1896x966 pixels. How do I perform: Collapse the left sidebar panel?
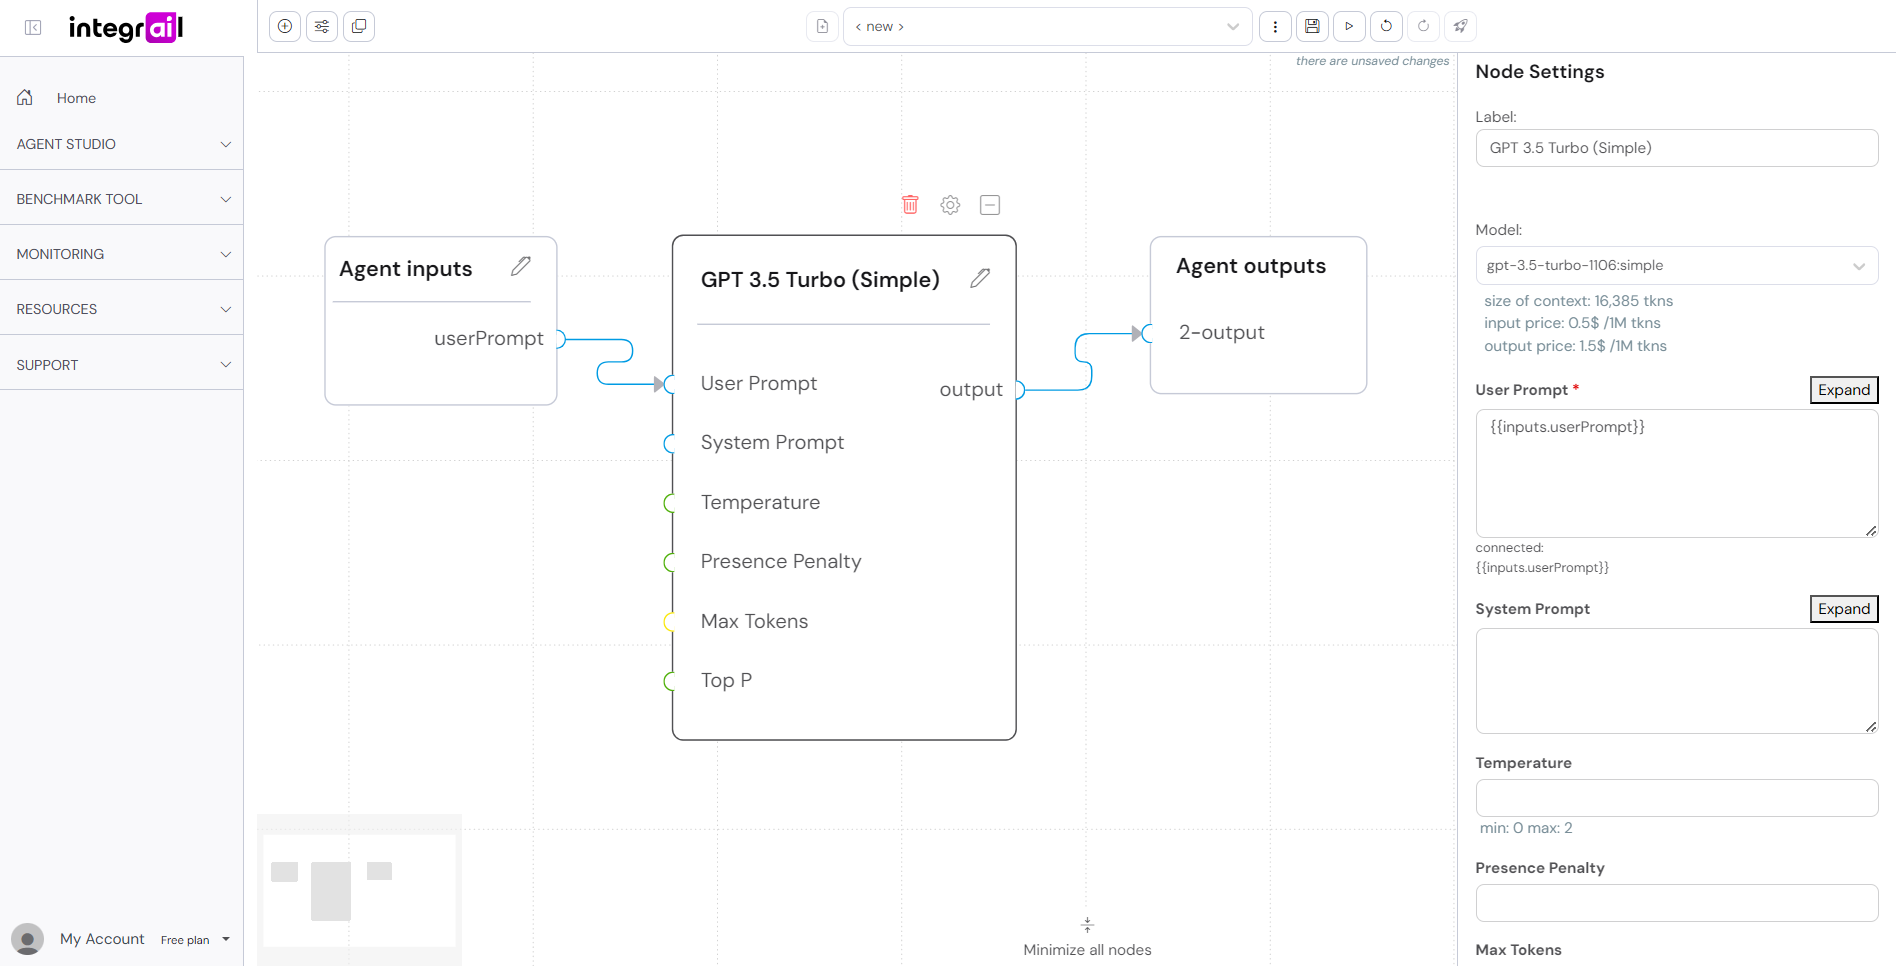[33, 28]
